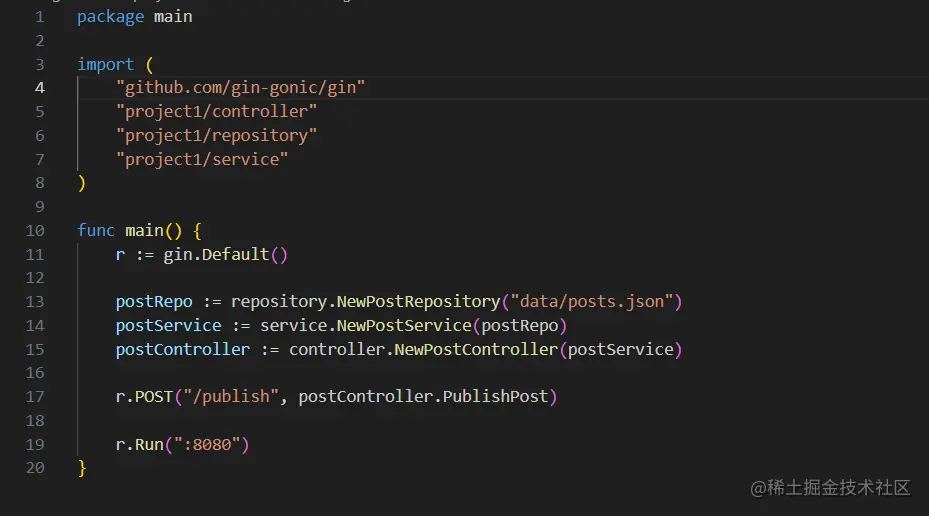The width and height of the screenshot is (929, 516).
Task: Click "r.Run" on line 19
Action: [x=139, y=444]
